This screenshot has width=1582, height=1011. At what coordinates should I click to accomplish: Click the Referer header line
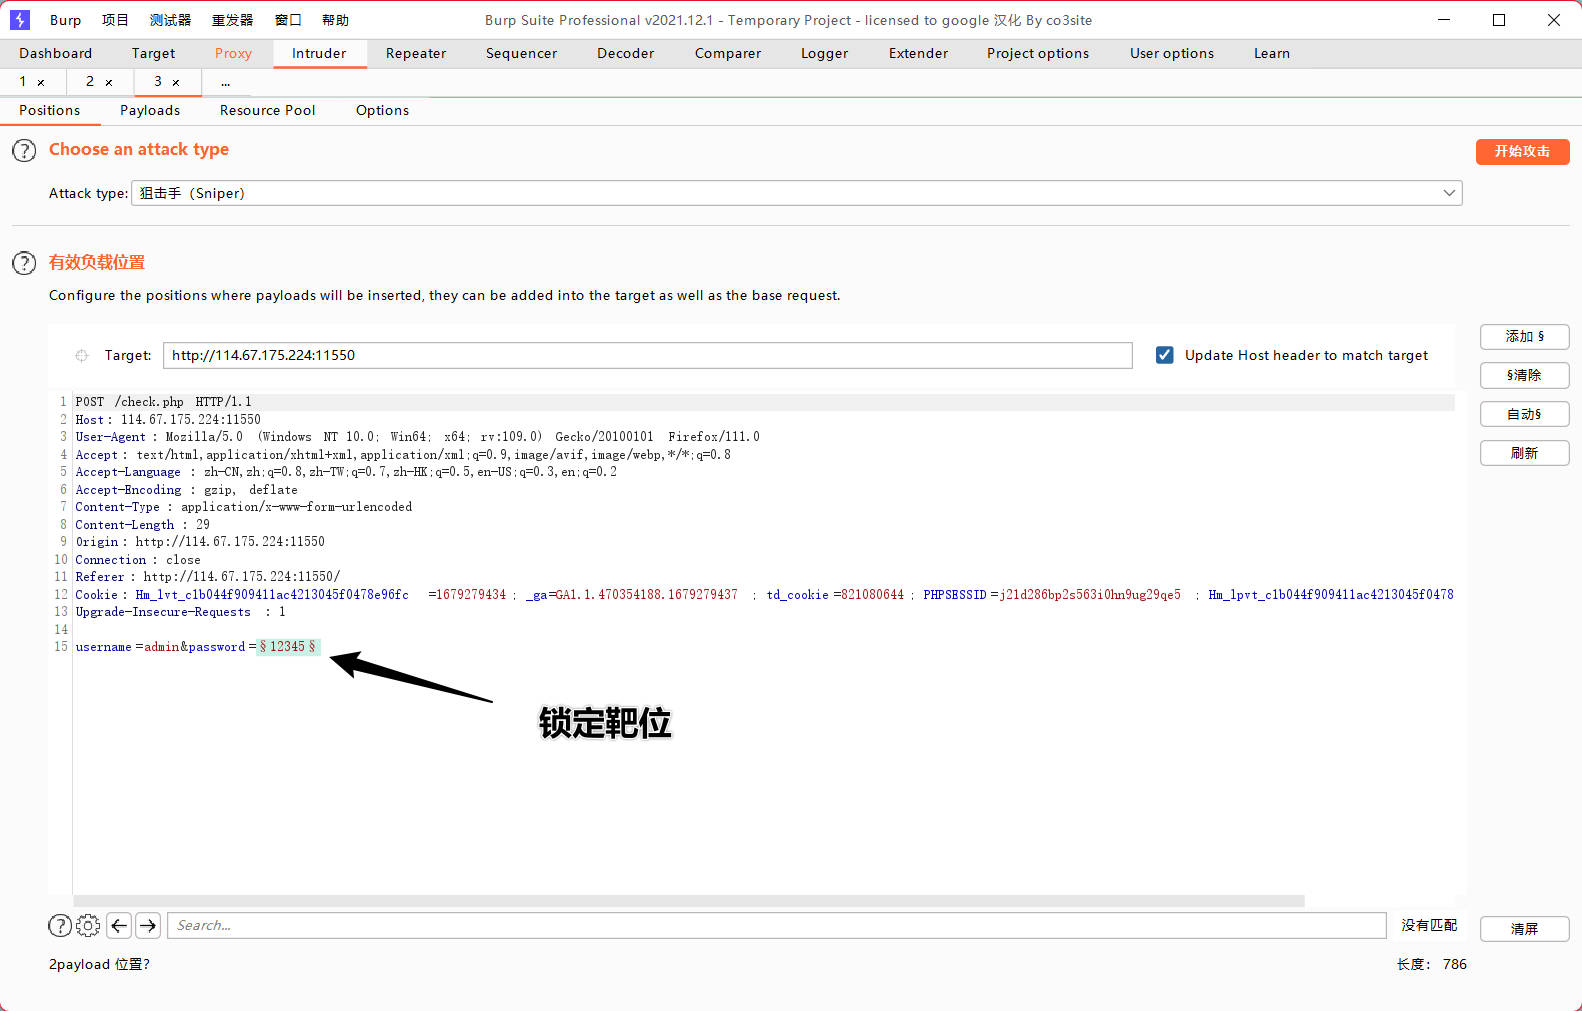pos(208,577)
